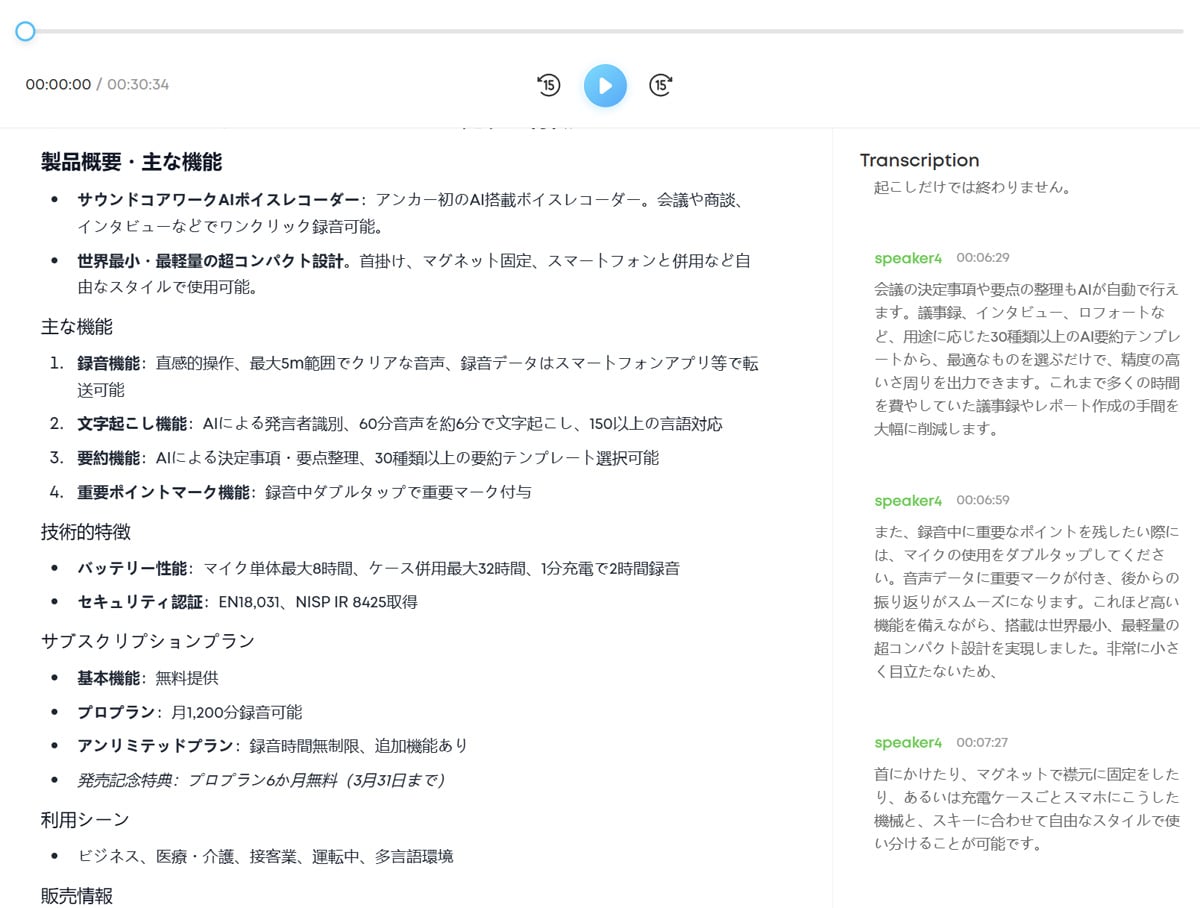This screenshot has height=908, width=1200.
Task: Click transcript paragraph beginning 首にかけたり
Action: pos(1026,808)
